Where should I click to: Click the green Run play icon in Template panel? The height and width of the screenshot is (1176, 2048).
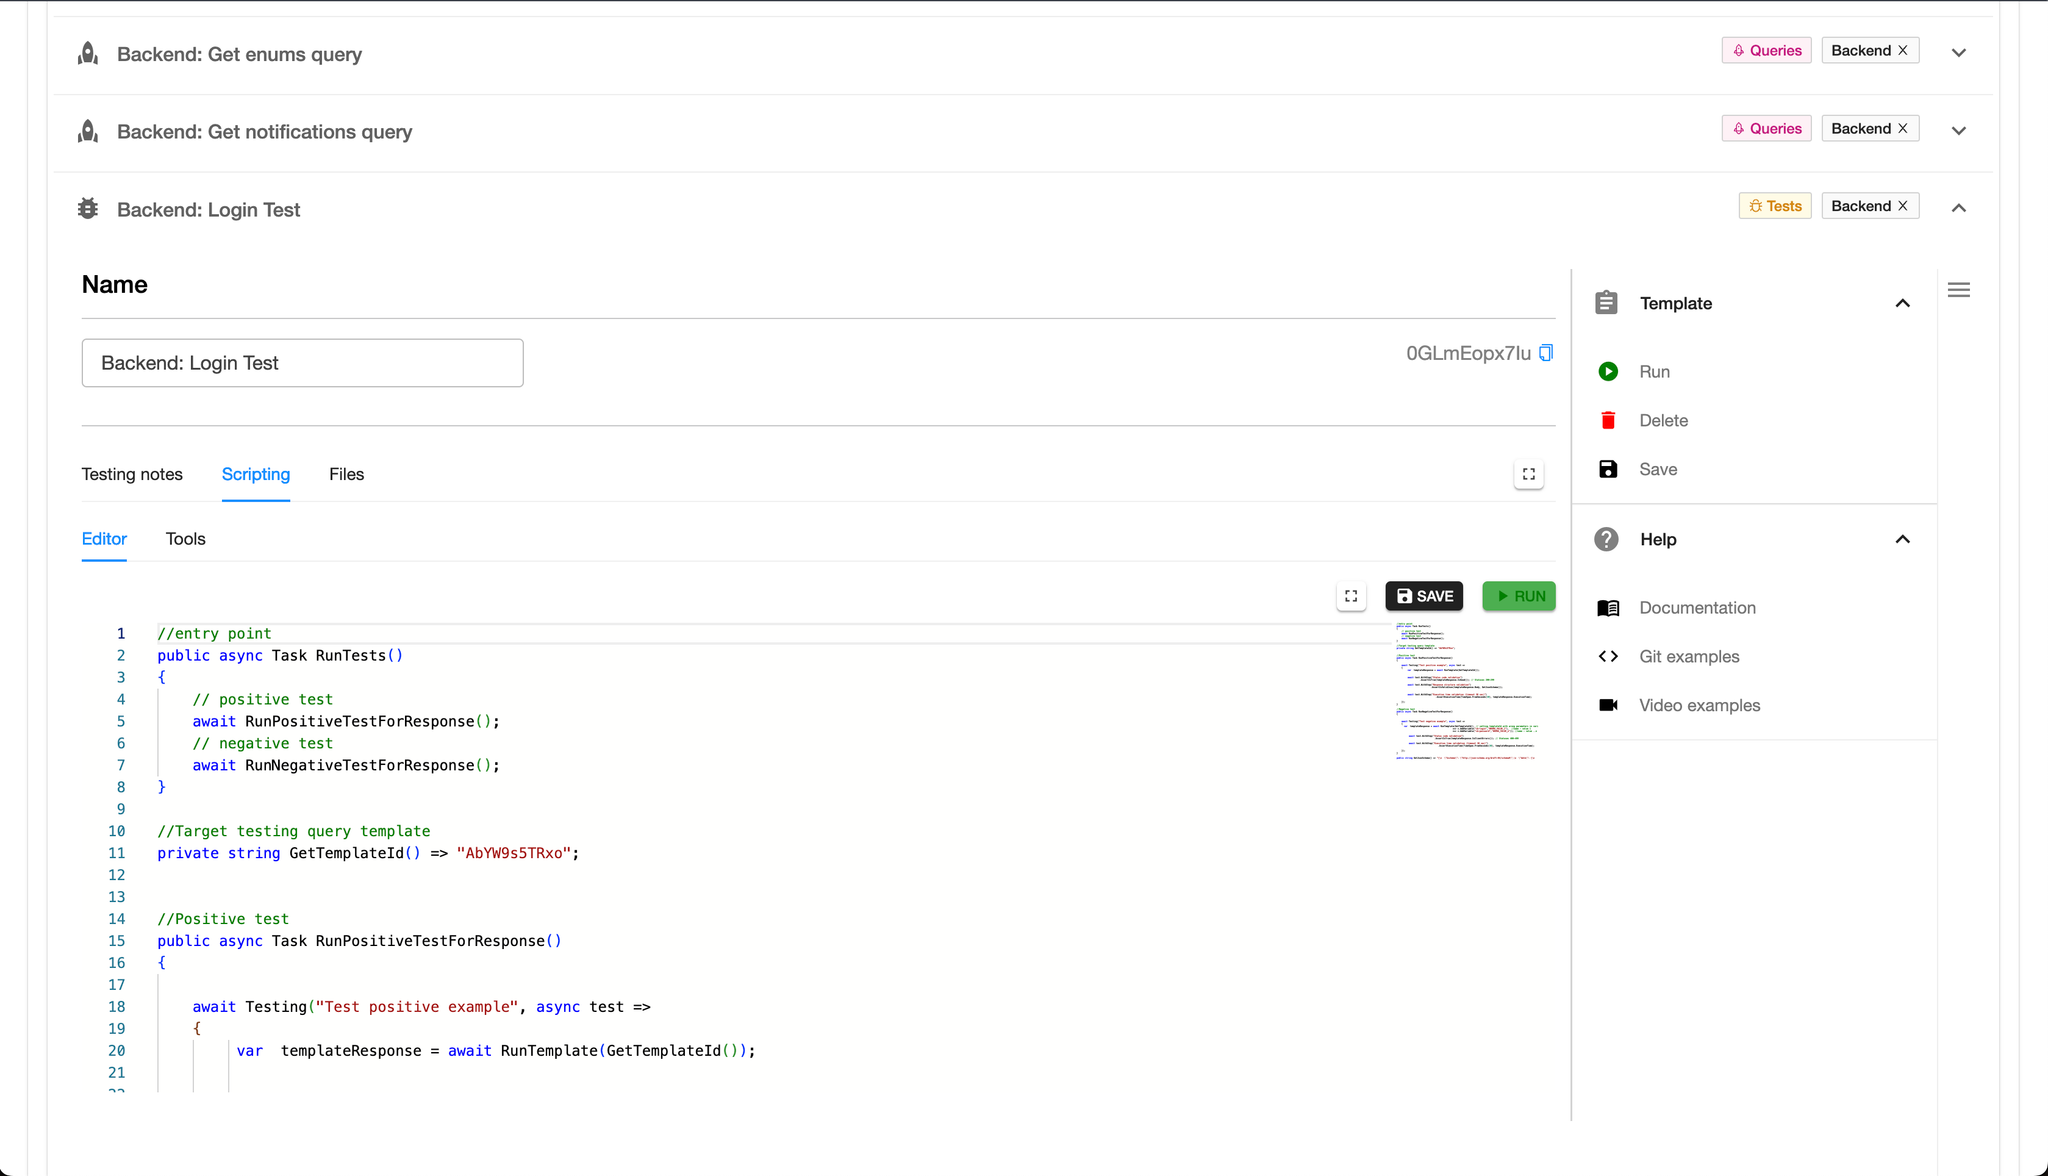(1608, 372)
